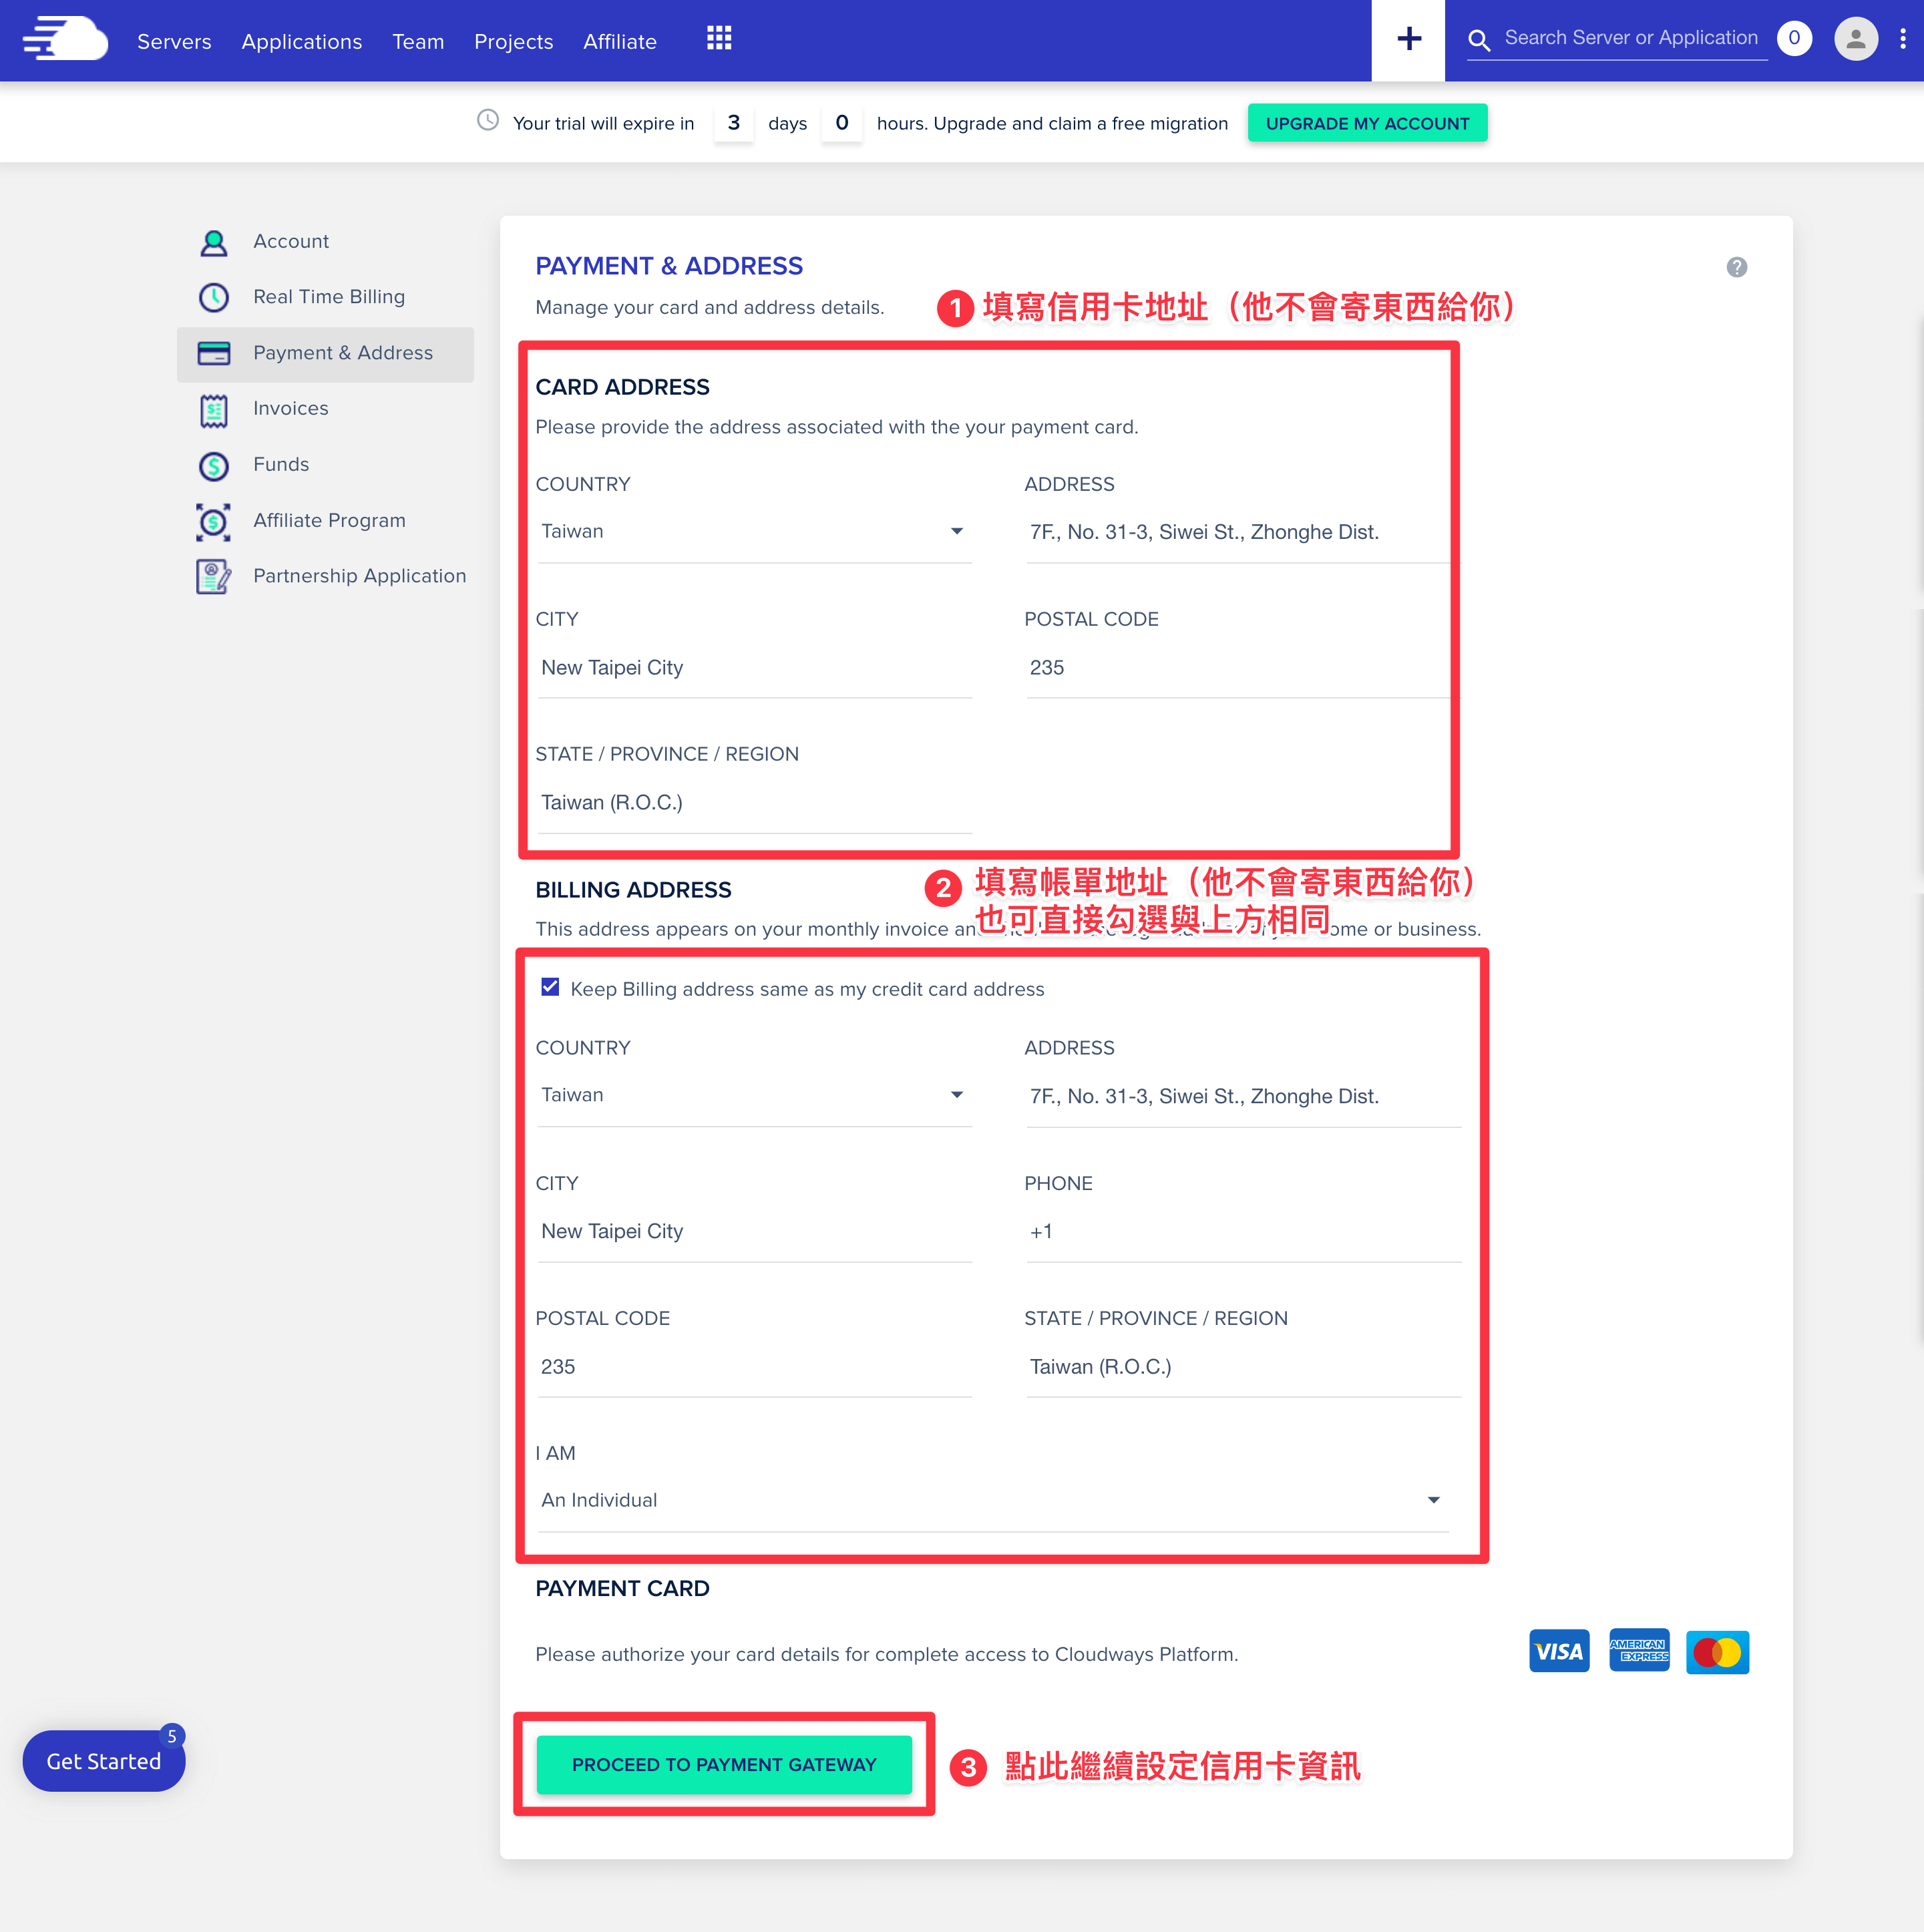Screen dimensions: 1924x1932
Task: Click Upgrade My Account button
Action: pyautogui.click(x=1367, y=123)
